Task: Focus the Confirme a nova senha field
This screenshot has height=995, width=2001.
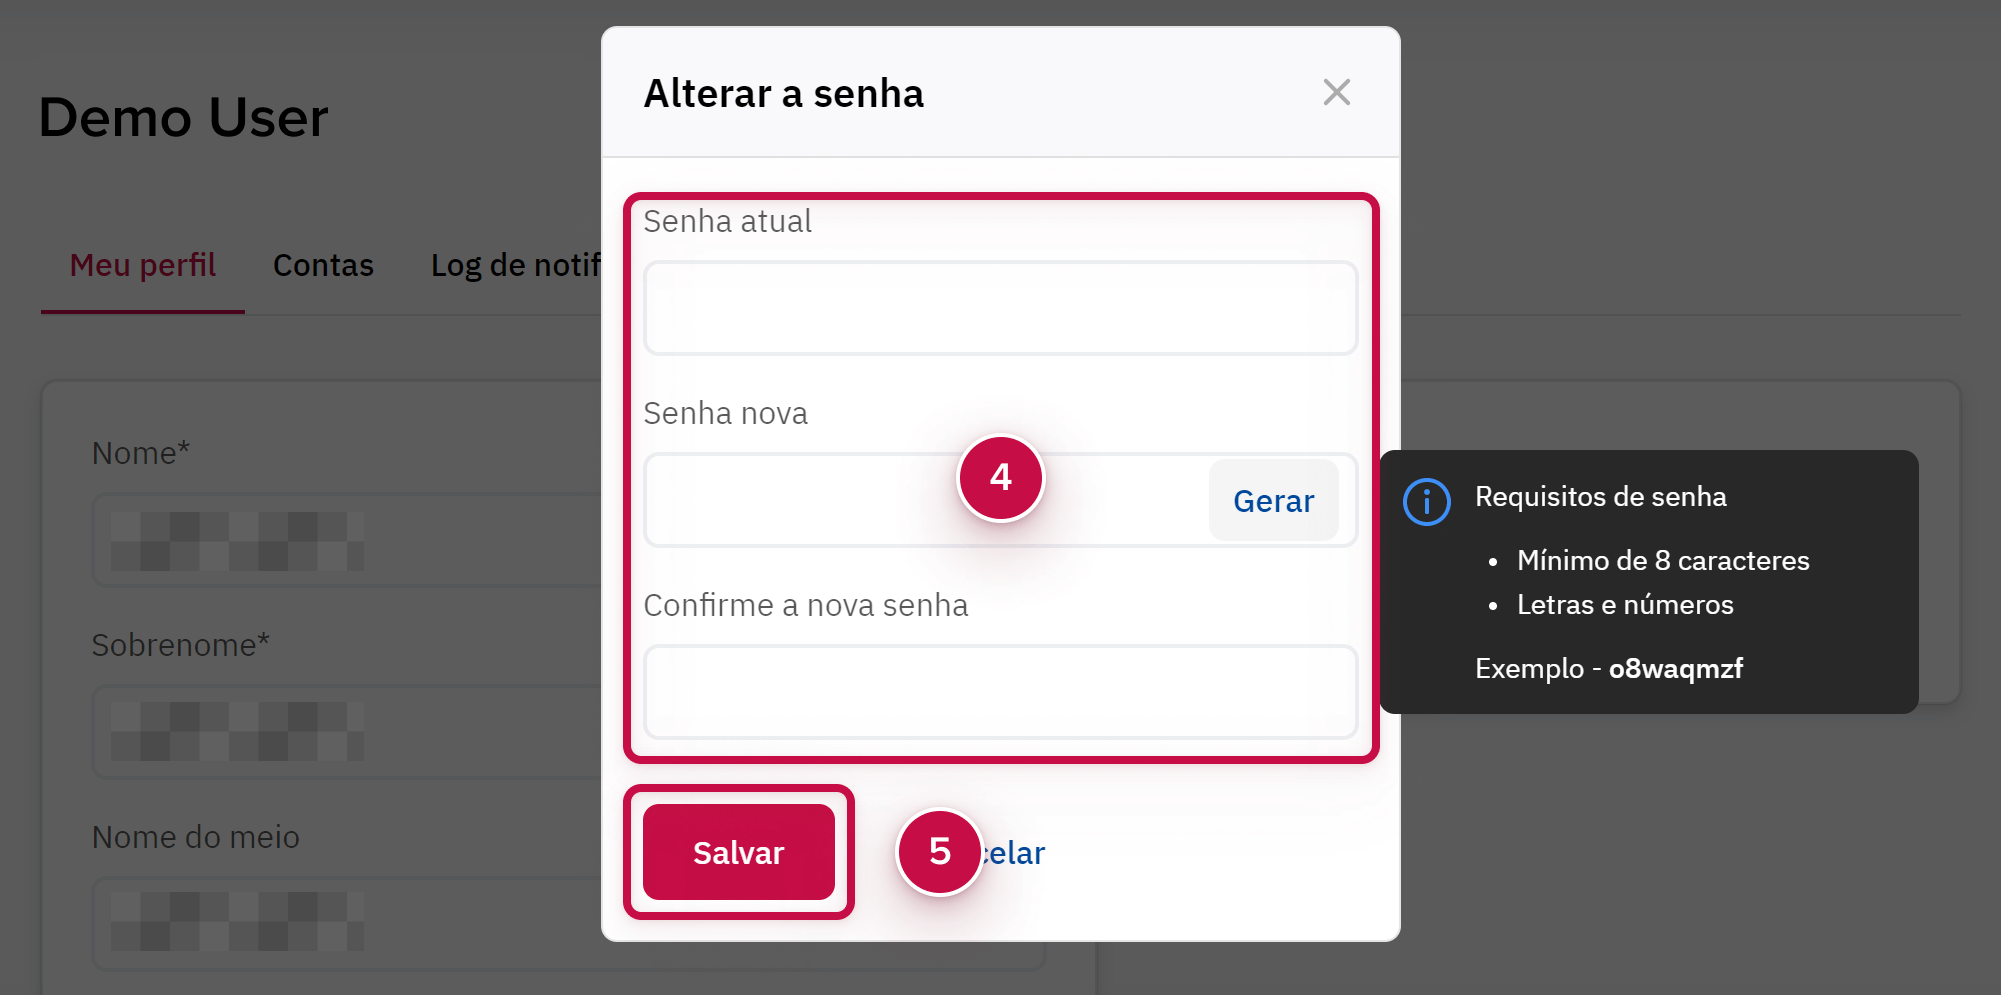Action: coord(1000,692)
